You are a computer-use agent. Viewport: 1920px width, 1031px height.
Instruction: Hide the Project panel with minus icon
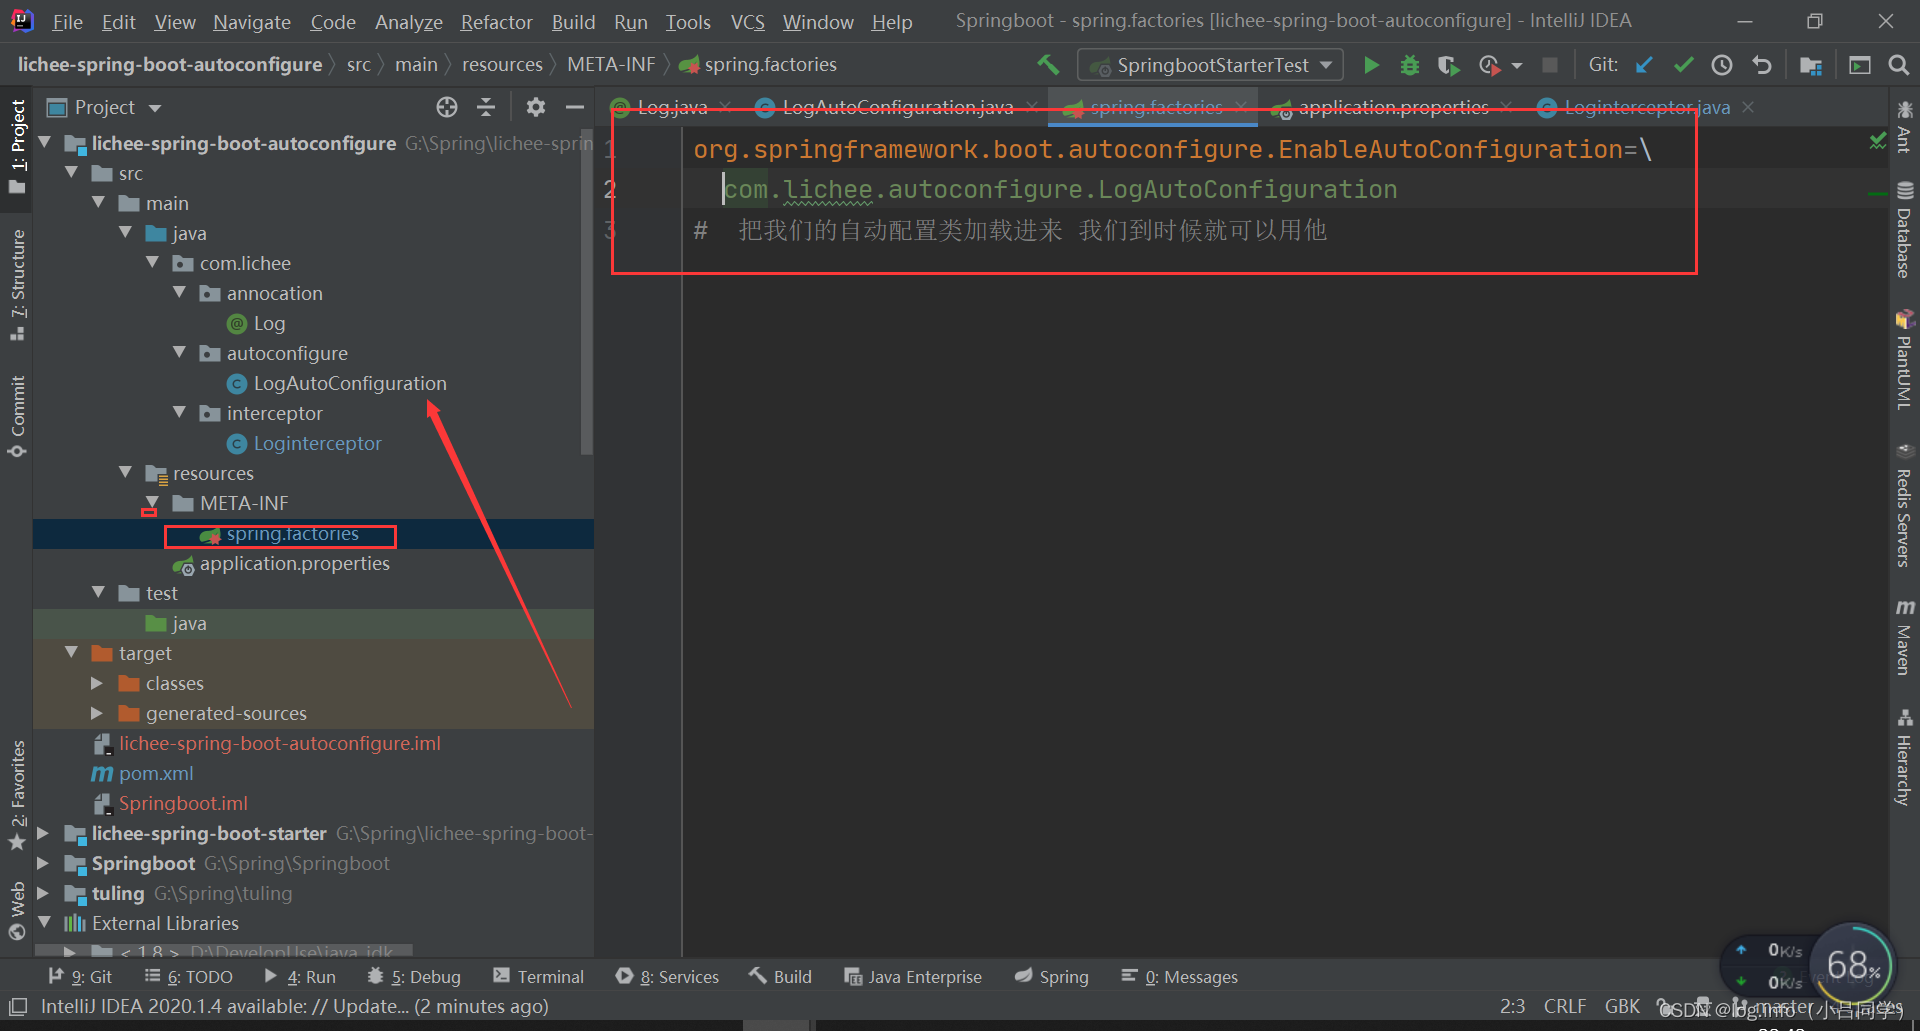tap(575, 107)
